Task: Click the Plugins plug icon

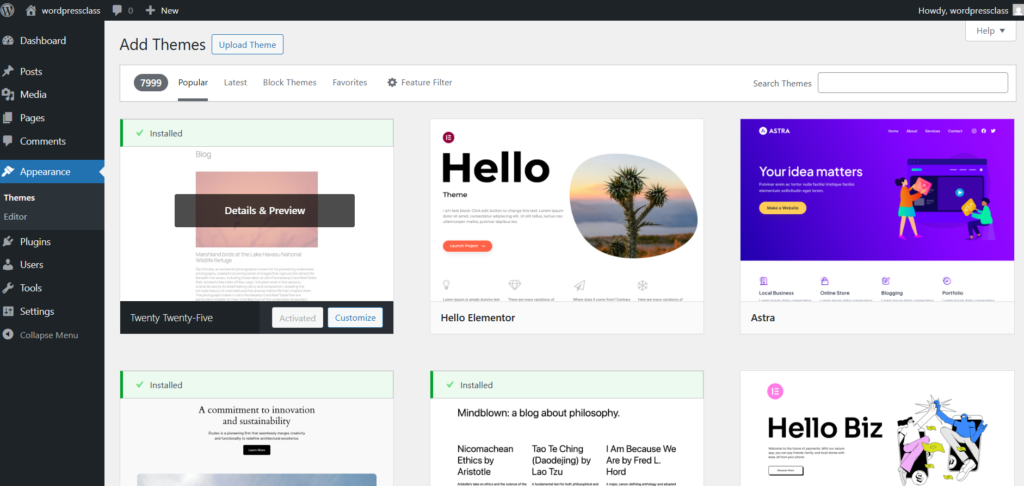Action: [x=8, y=242]
